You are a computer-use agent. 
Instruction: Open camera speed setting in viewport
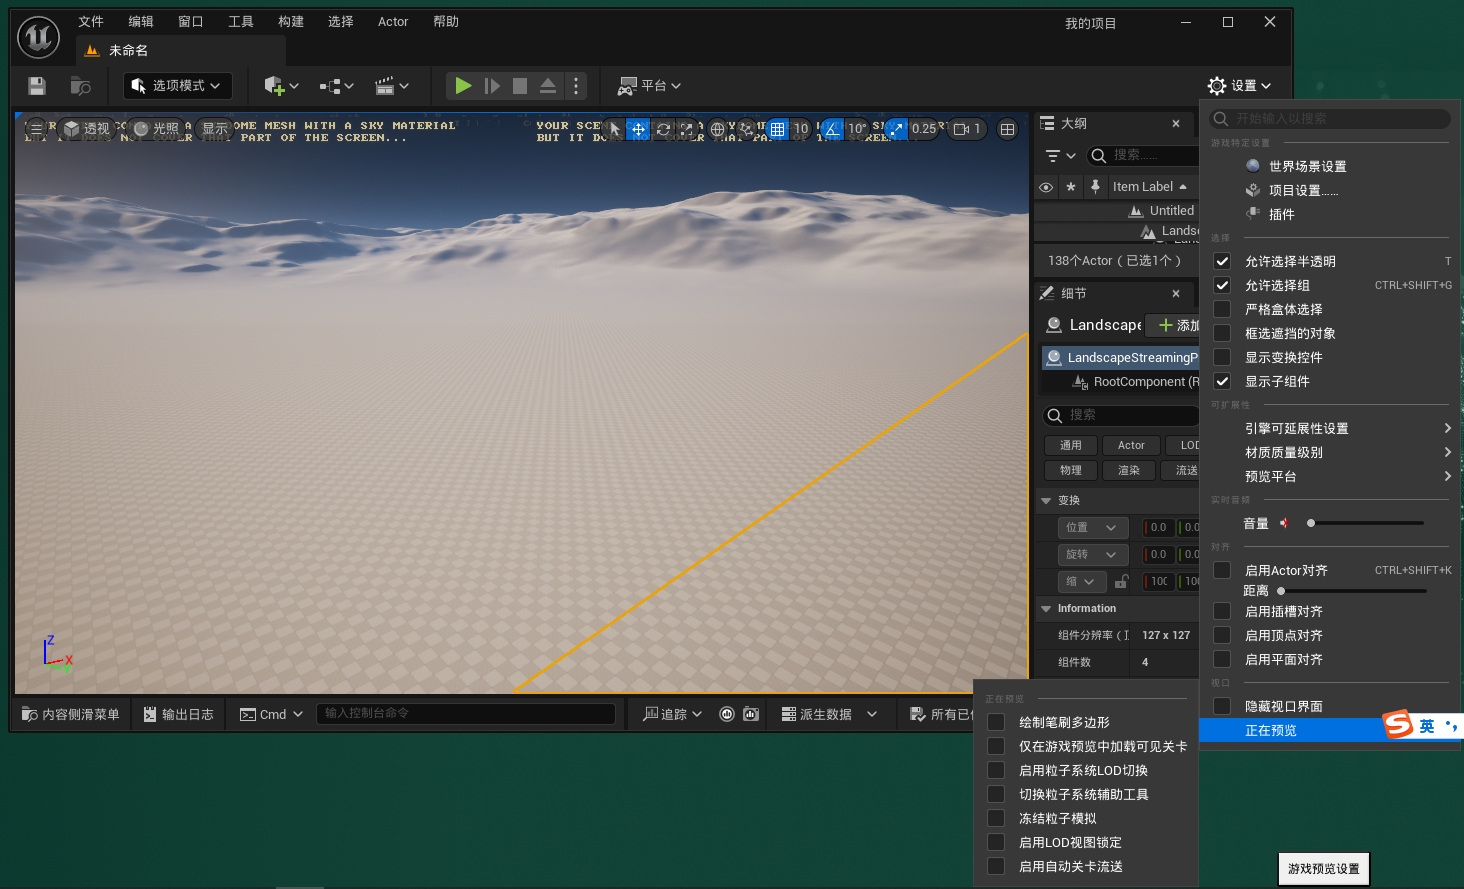tap(967, 129)
